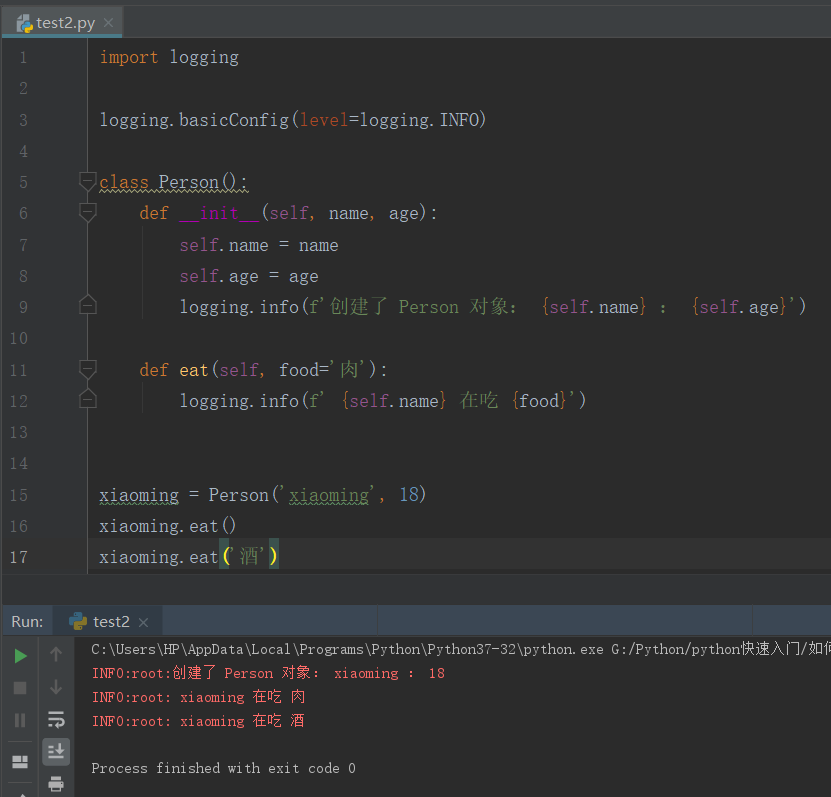The width and height of the screenshot is (831, 797).
Task: Click on logging.basicConfig call
Action: [x=293, y=120]
